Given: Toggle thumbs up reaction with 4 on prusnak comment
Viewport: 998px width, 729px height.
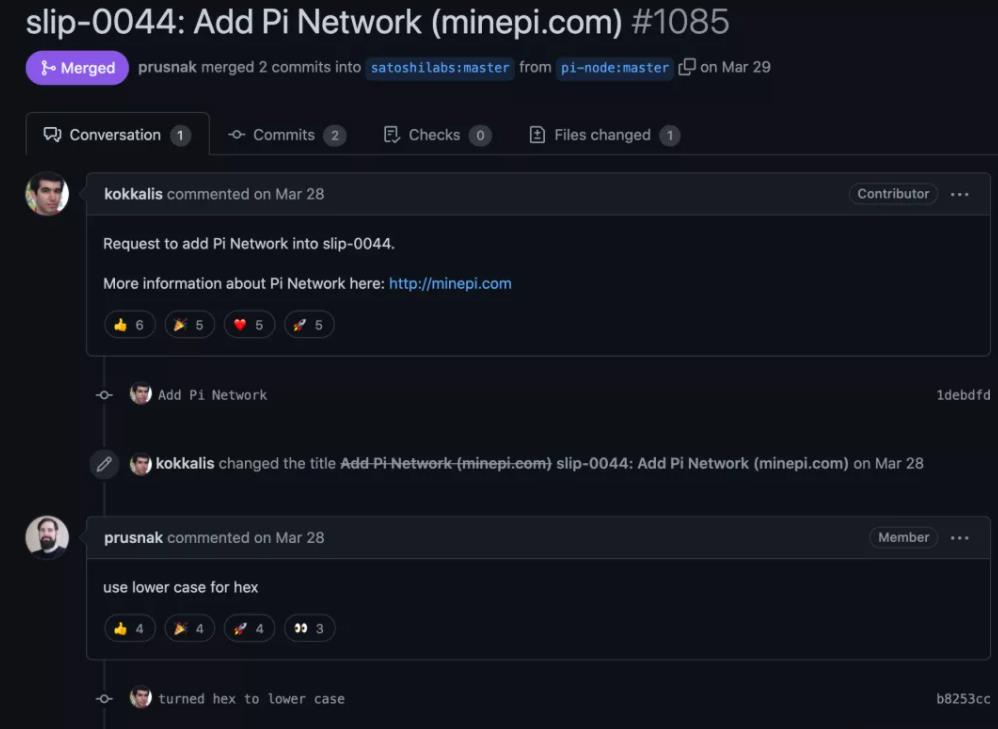Looking at the screenshot, I should coord(129,628).
